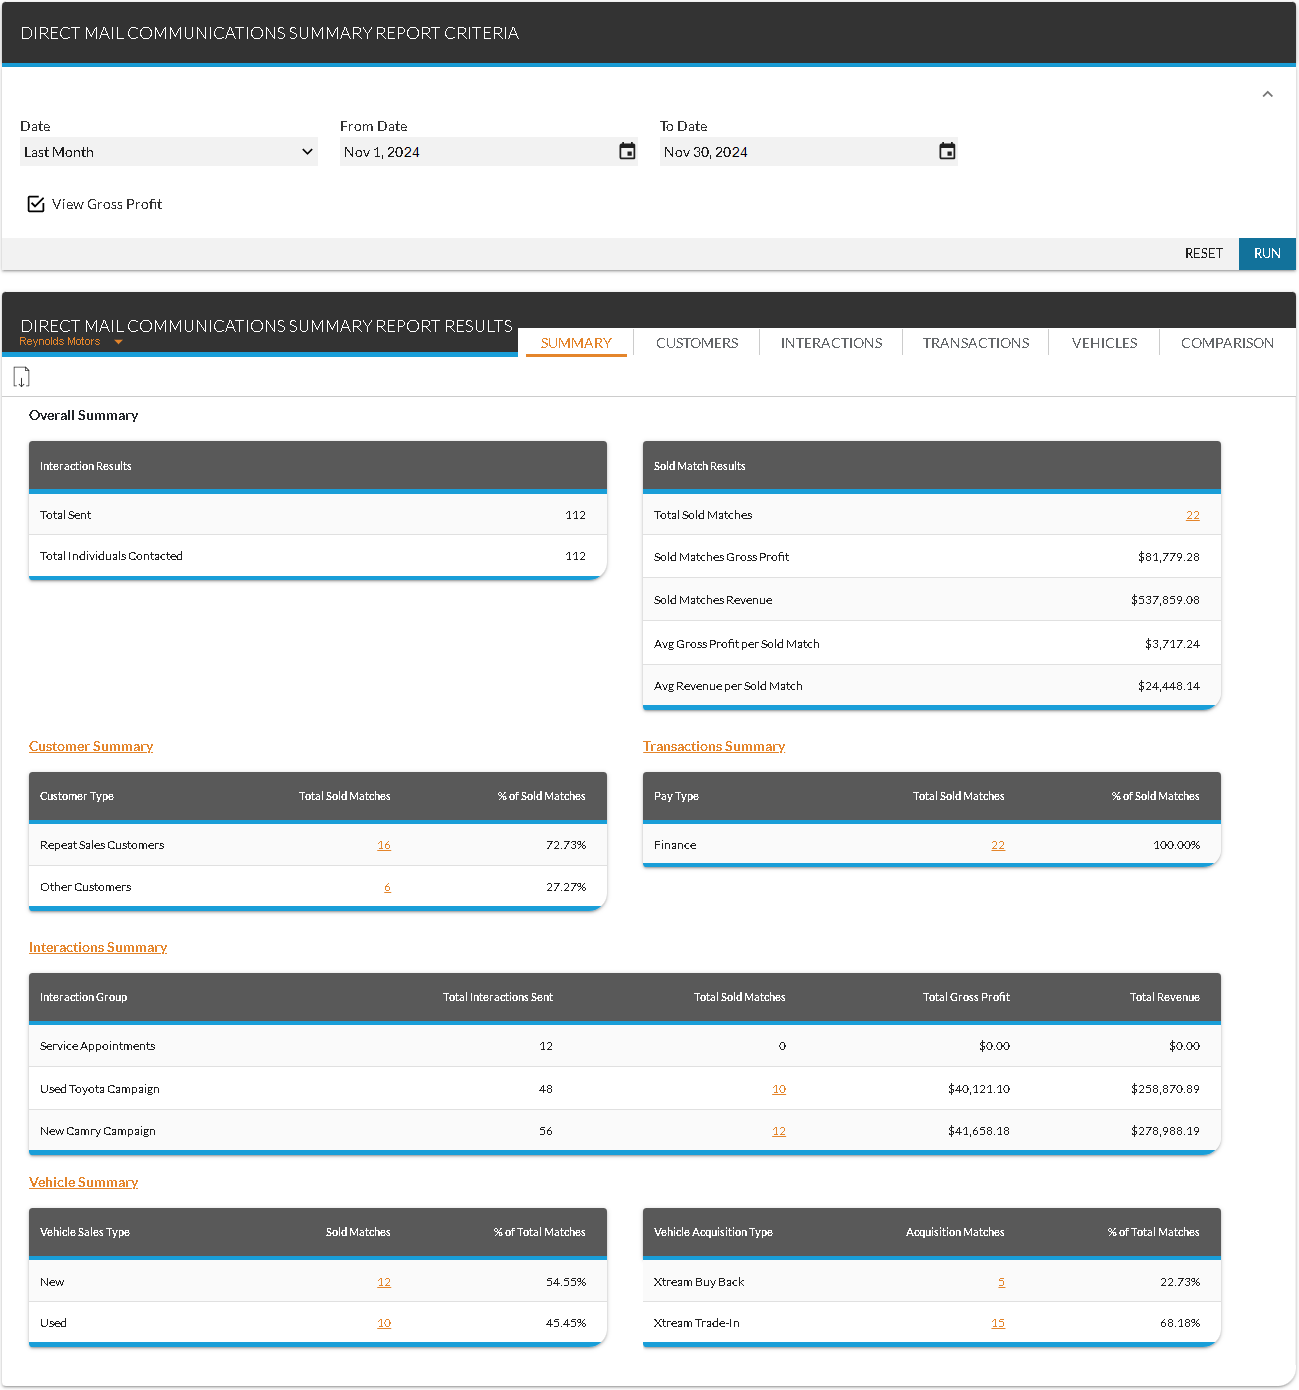
Task: Toggle the View Gross Profit checkbox
Action: [36, 204]
